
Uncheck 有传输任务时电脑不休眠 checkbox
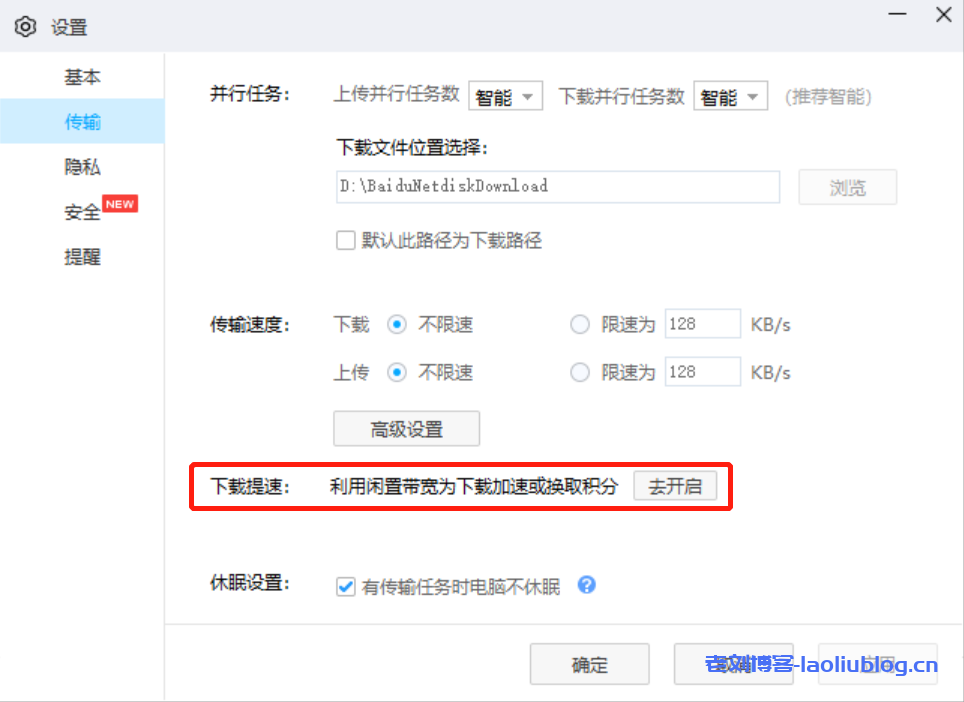tap(346, 587)
